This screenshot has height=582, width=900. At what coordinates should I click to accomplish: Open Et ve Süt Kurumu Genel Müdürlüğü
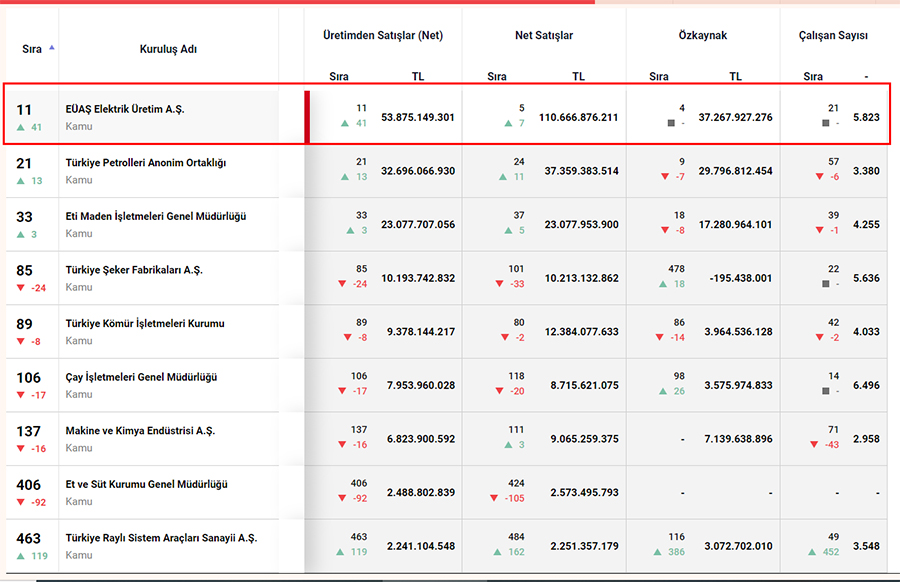[x=146, y=484]
